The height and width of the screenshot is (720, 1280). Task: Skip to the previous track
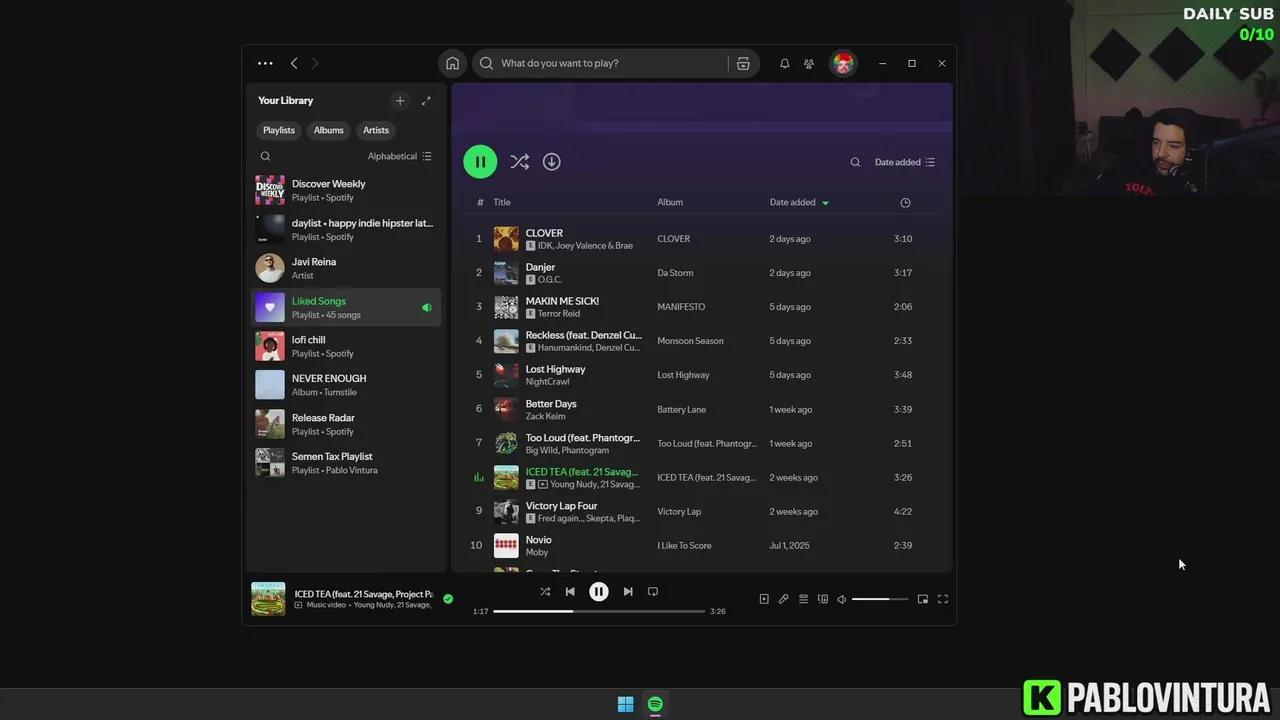(570, 591)
